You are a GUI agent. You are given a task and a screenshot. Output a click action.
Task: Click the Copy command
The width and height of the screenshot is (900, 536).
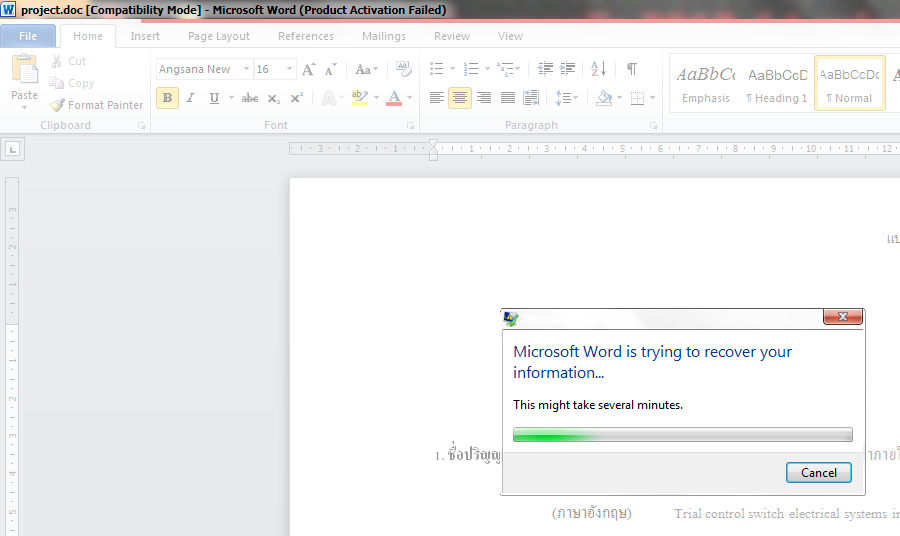tap(72, 83)
